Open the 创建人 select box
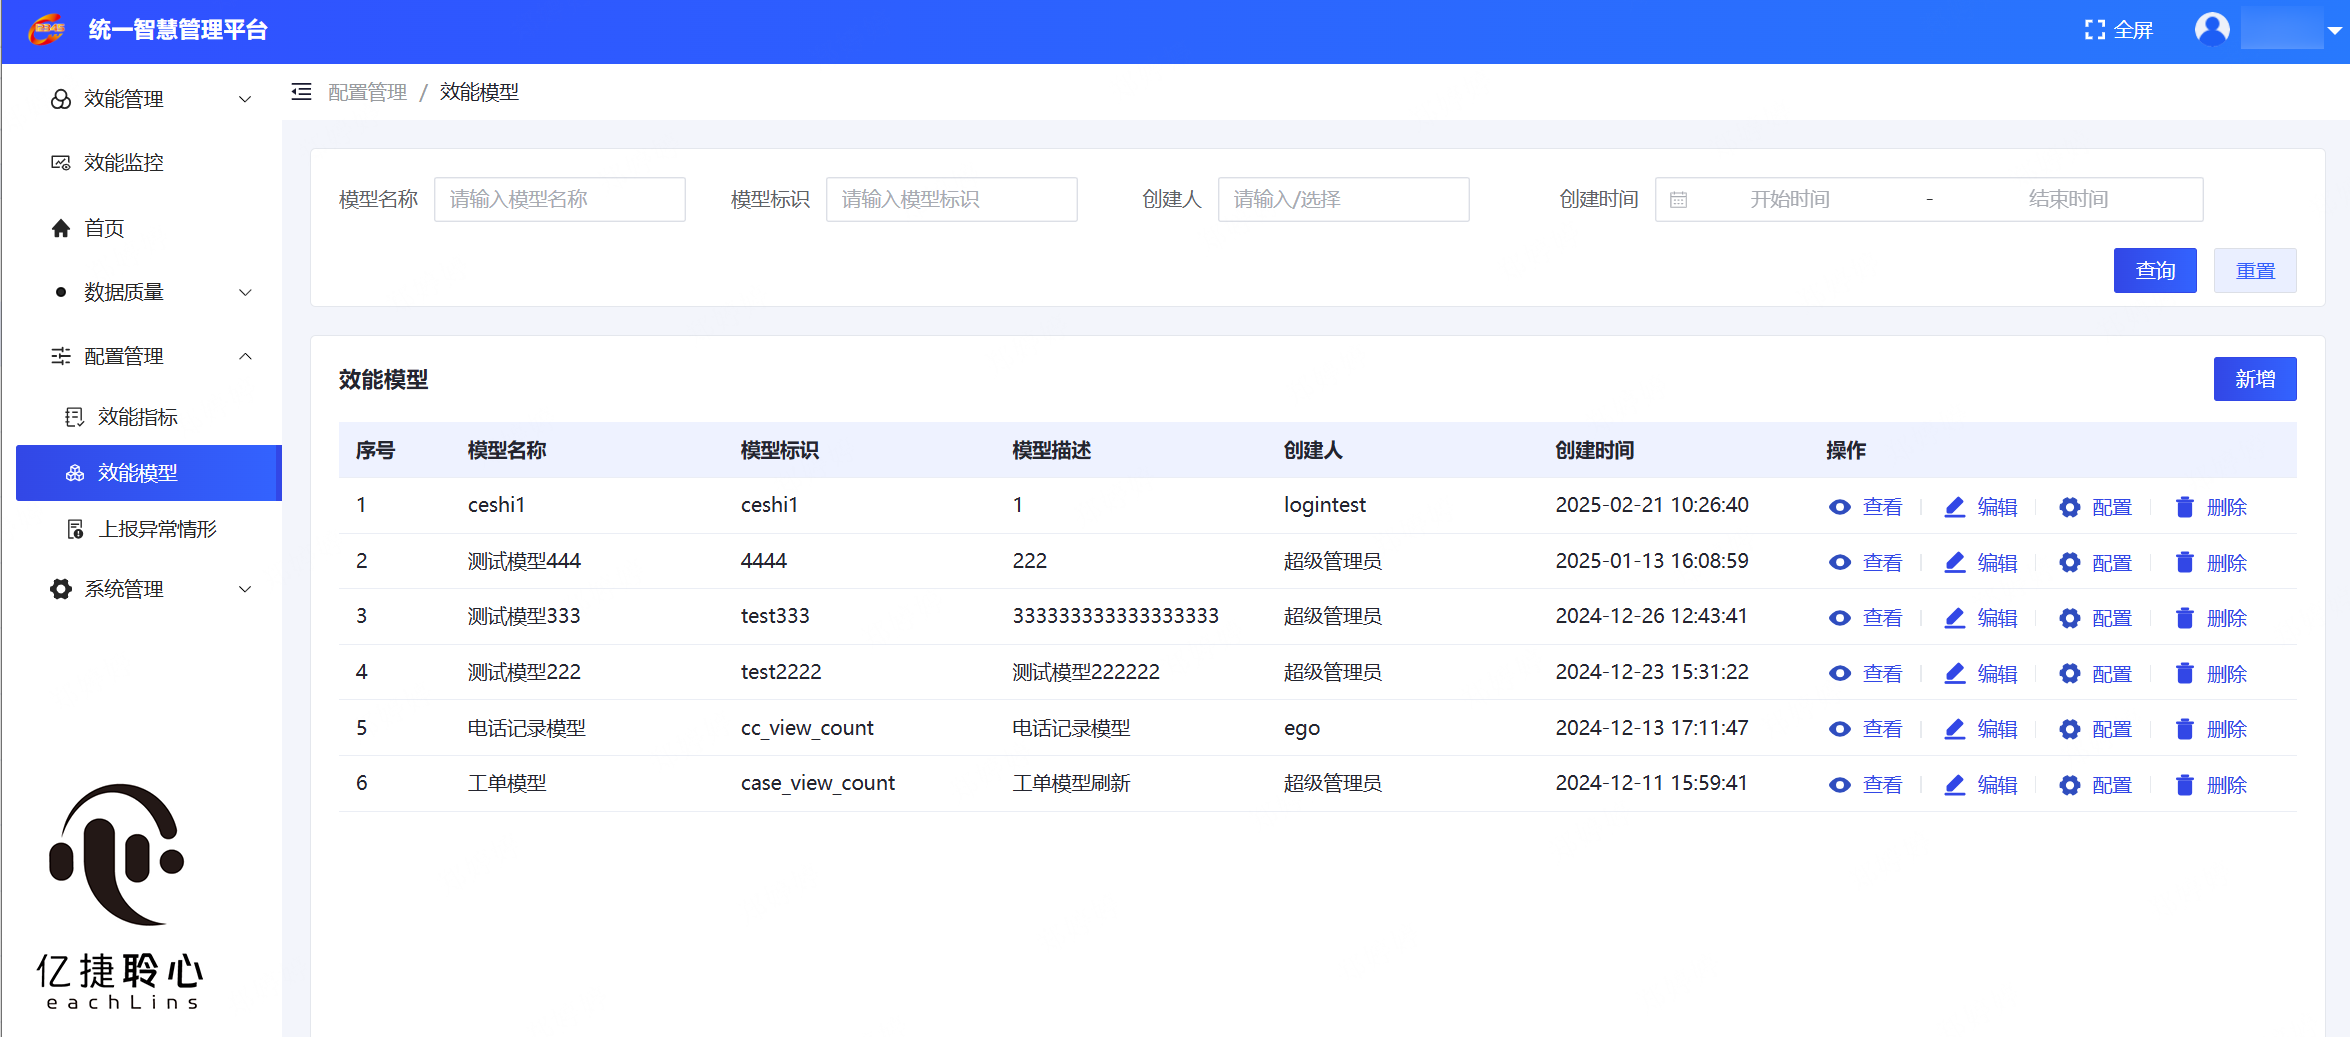Image resolution: width=2350 pixels, height=1037 pixels. 1344,199
